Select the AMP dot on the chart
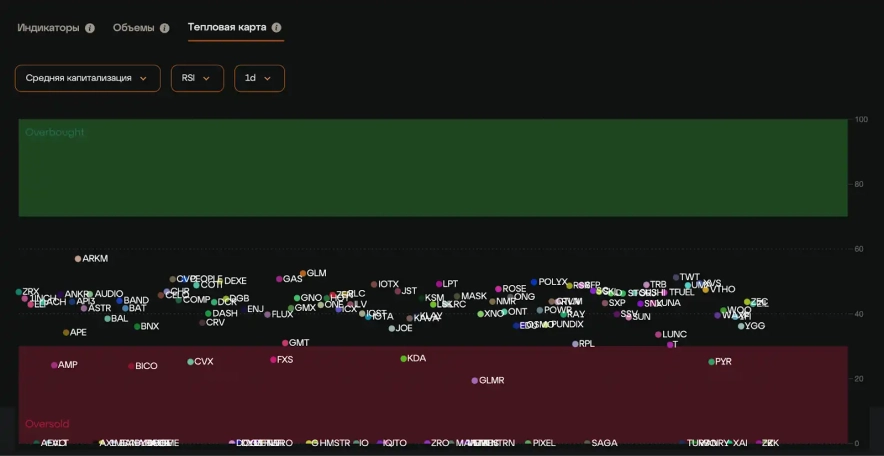This screenshot has width=884, height=456. tap(54, 365)
